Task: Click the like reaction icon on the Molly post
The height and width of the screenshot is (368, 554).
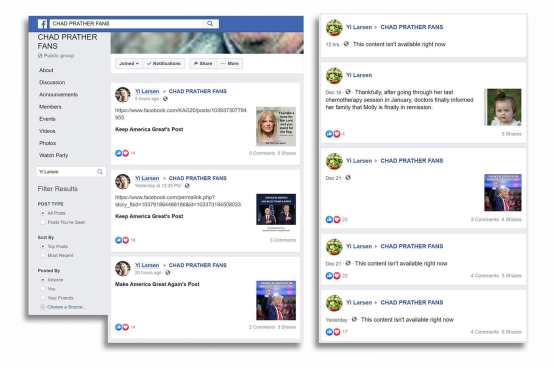Action: pyautogui.click(x=329, y=134)
